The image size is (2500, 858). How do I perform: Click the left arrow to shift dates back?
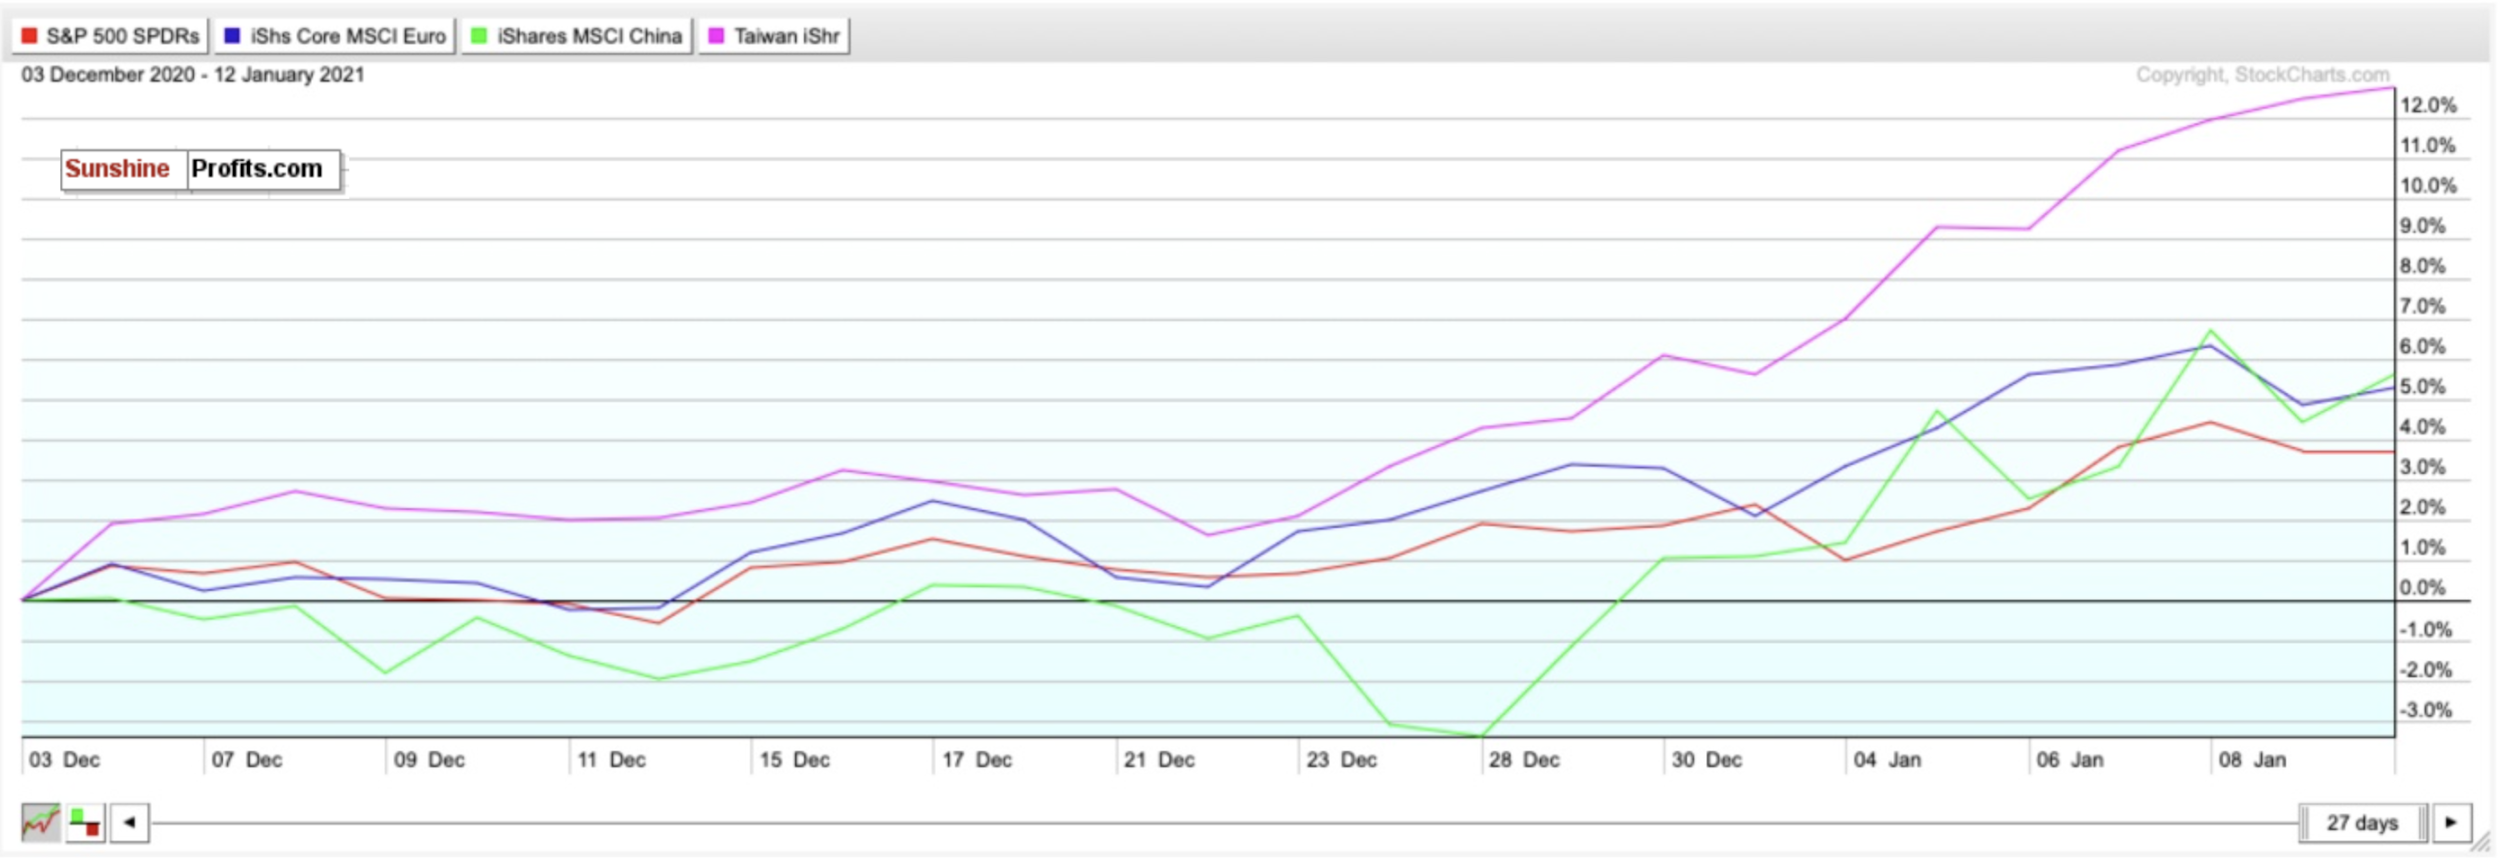pos(130,823)
